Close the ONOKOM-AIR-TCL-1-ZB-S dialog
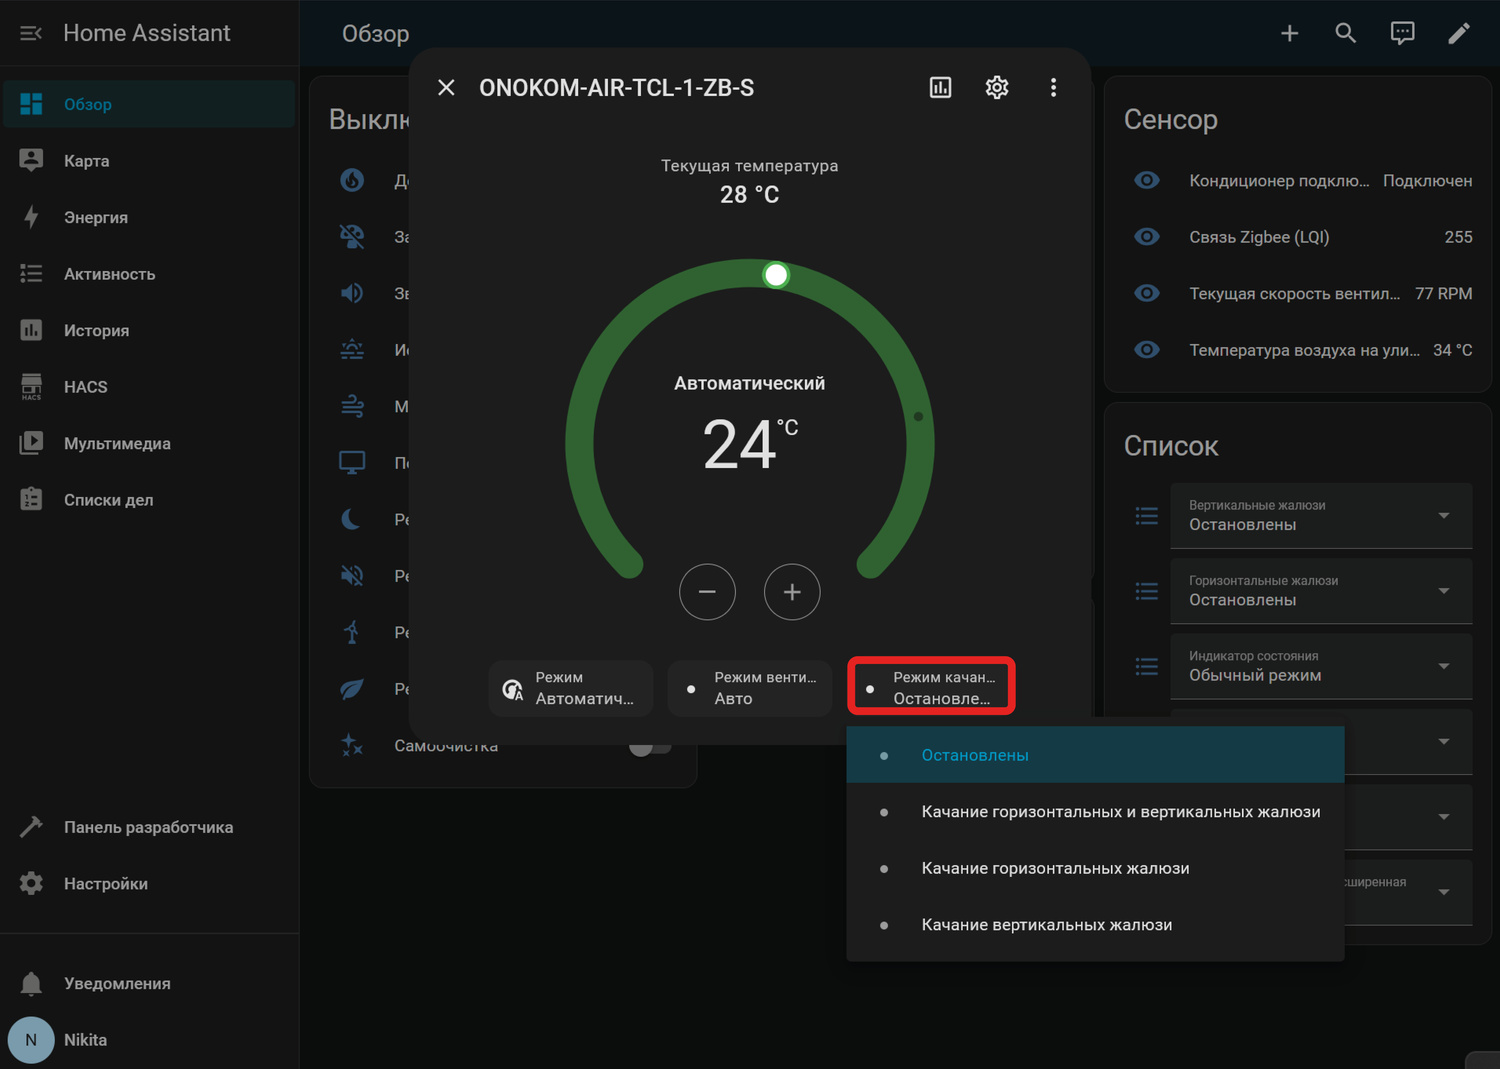 point(446,88)
